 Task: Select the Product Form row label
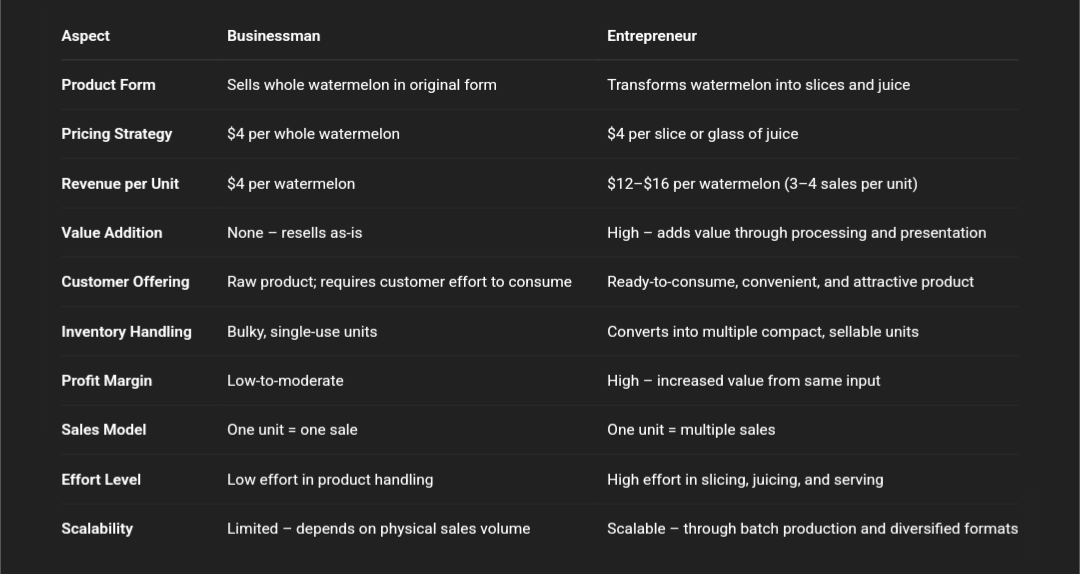[x=108, y=85]
